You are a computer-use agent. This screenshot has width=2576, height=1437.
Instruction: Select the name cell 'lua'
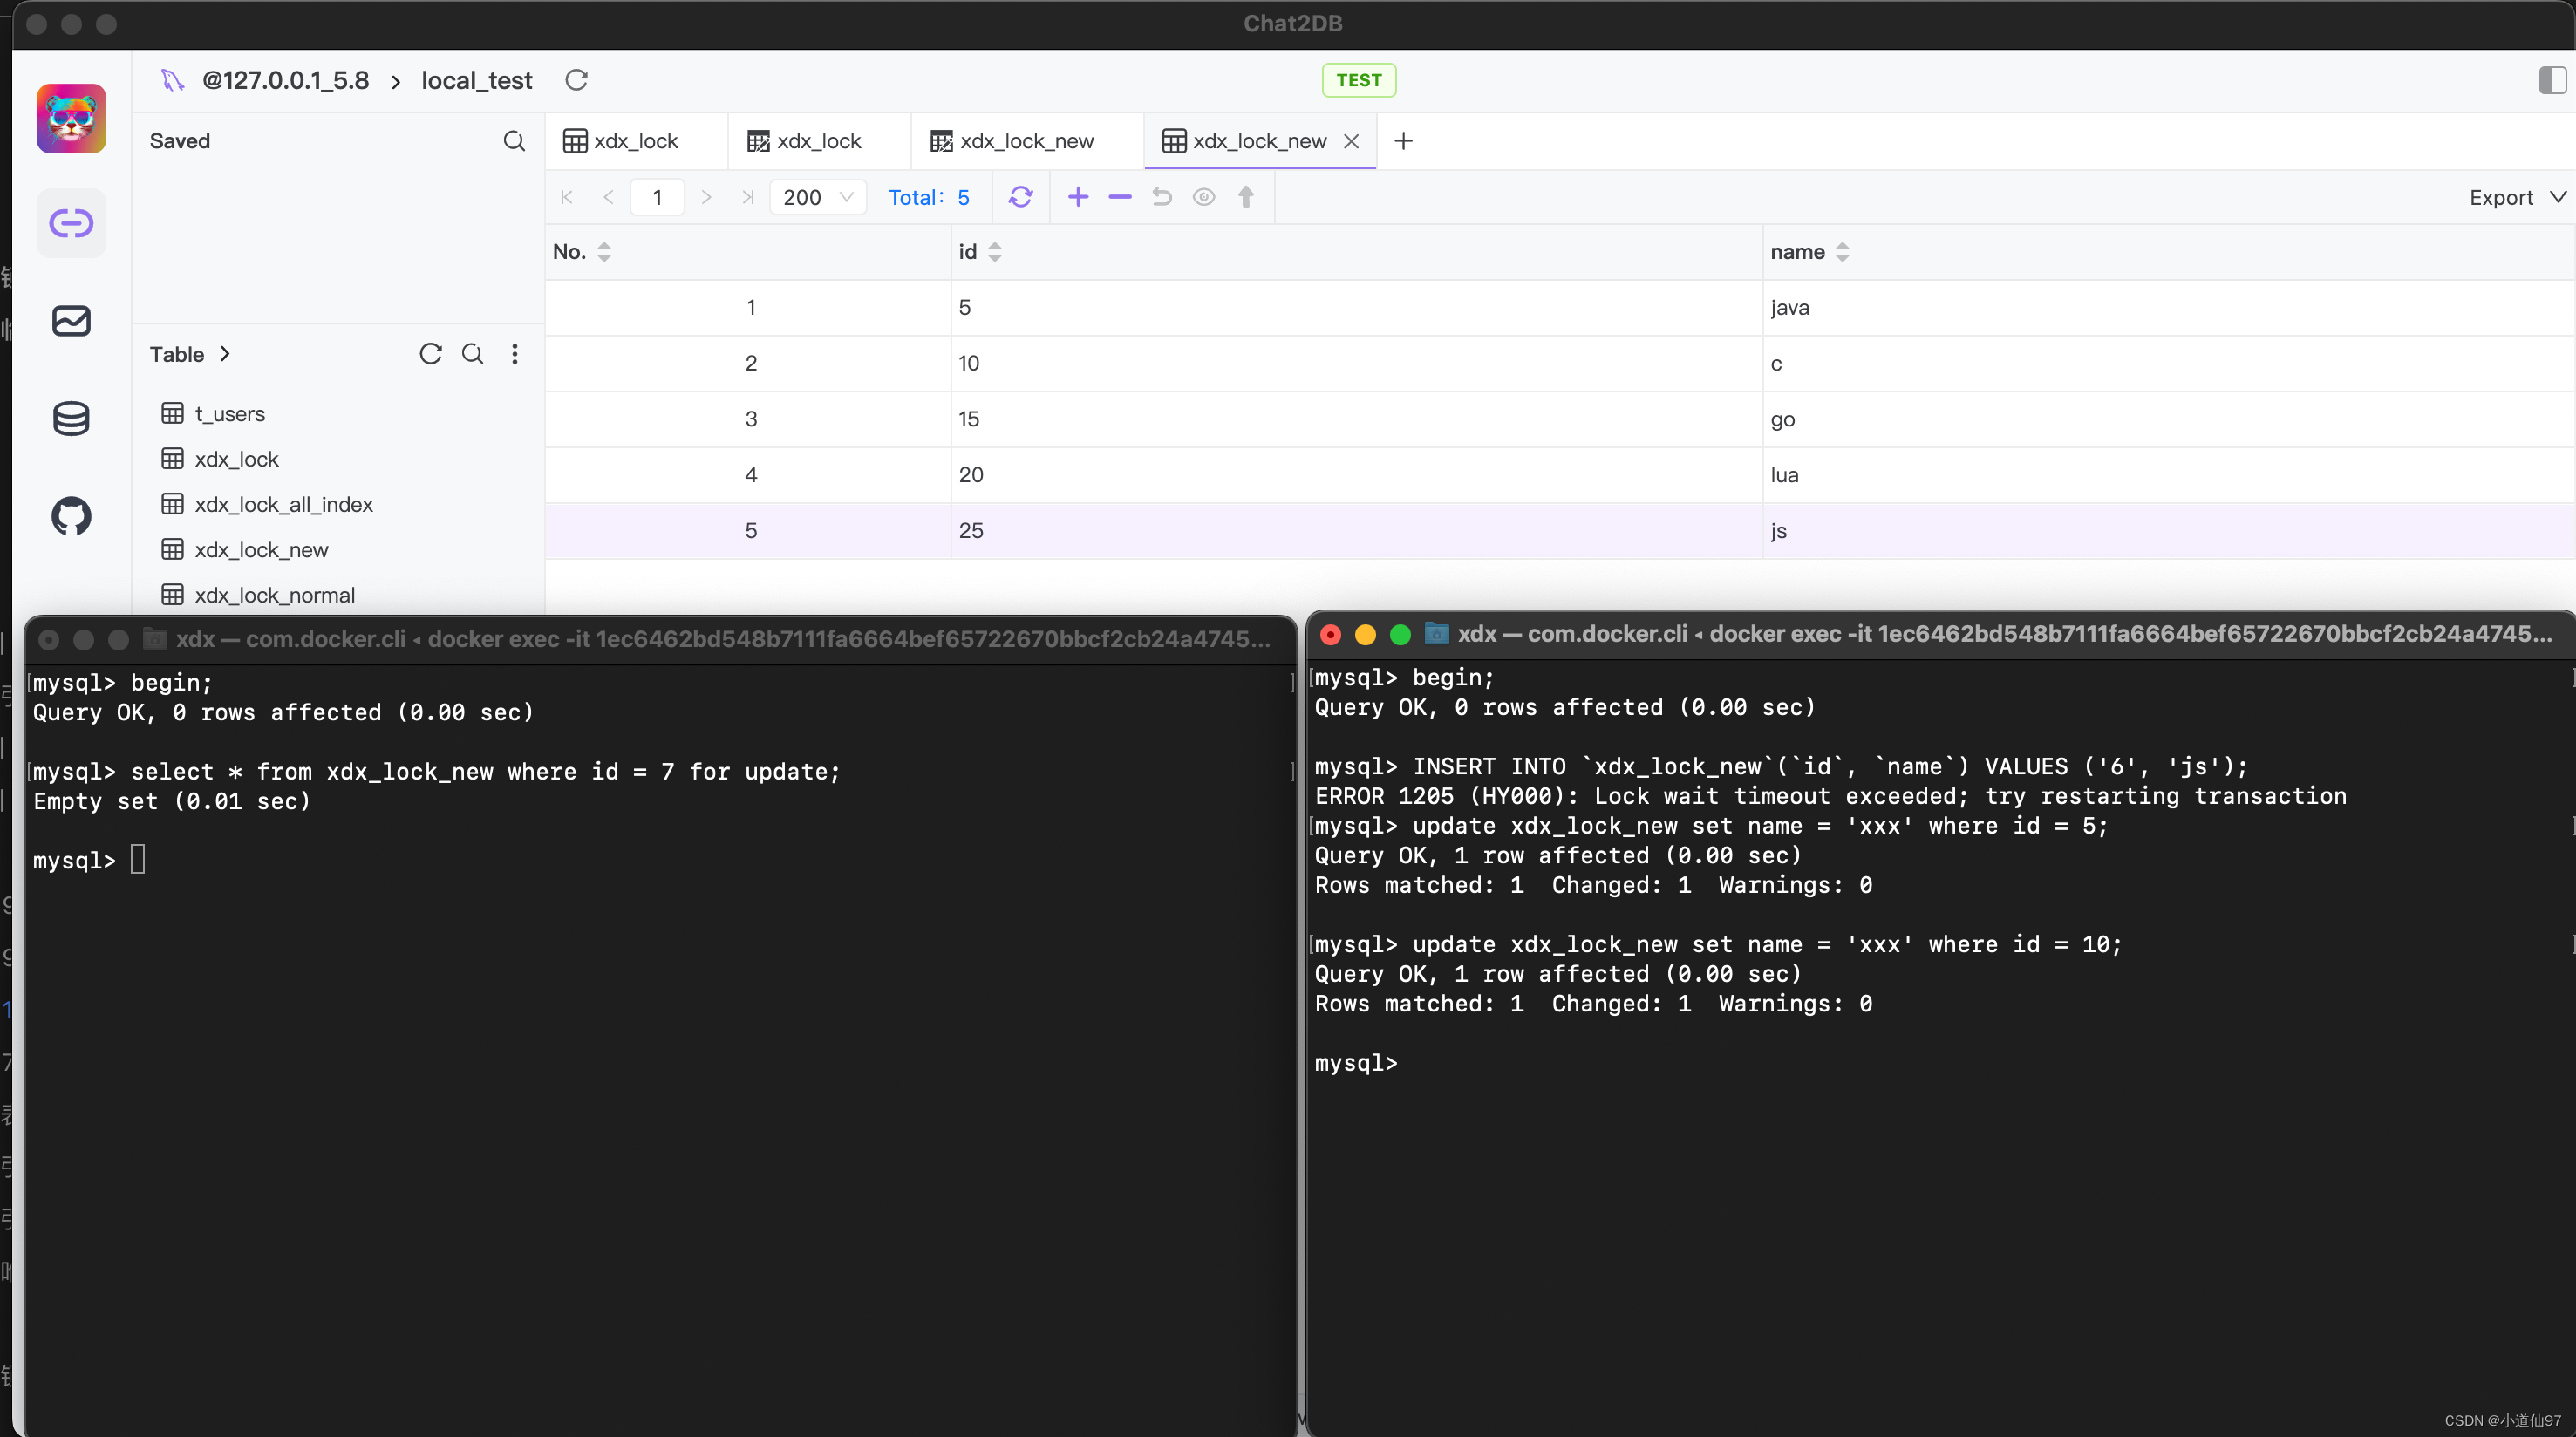click(2168, 475)
